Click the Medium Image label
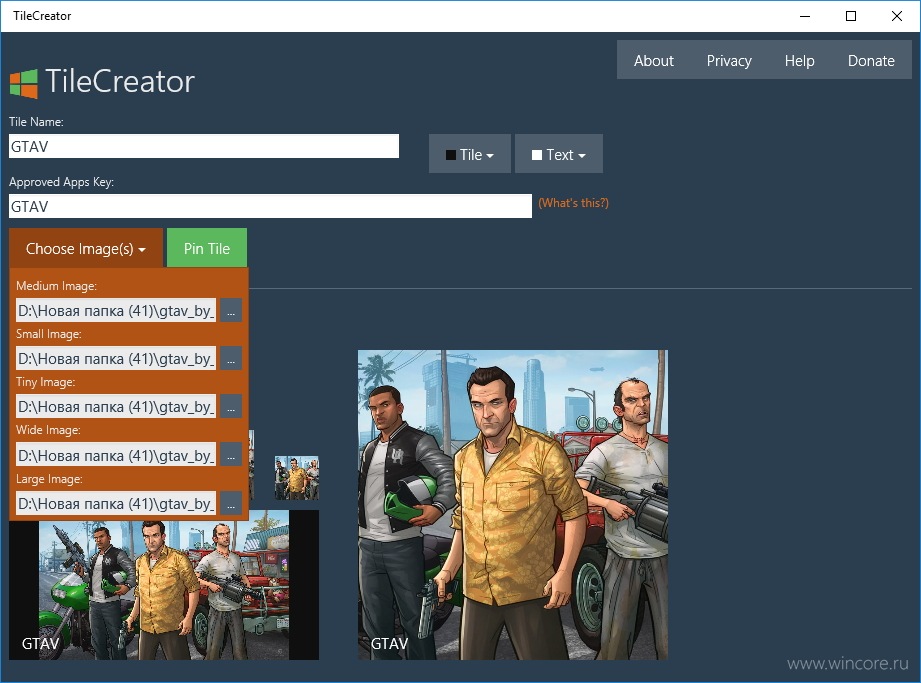This screenshot has width=921, height=683. tap(56, 286)
